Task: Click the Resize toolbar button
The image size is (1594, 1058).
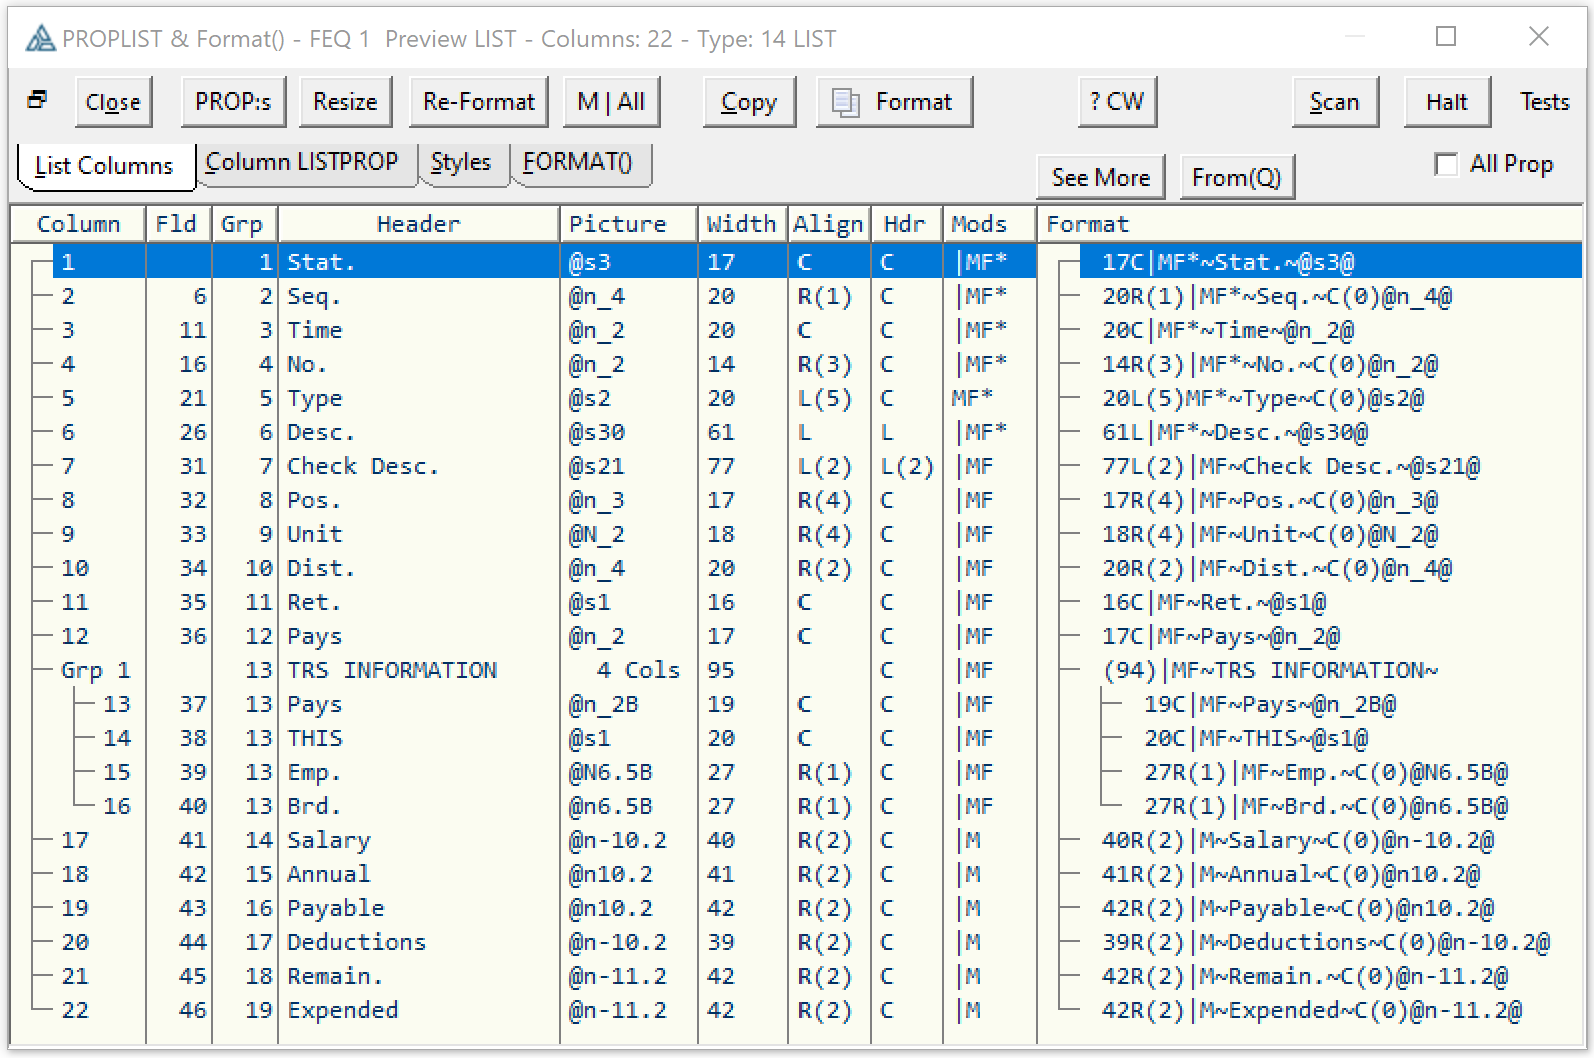Action: click(x=345, y=102)
